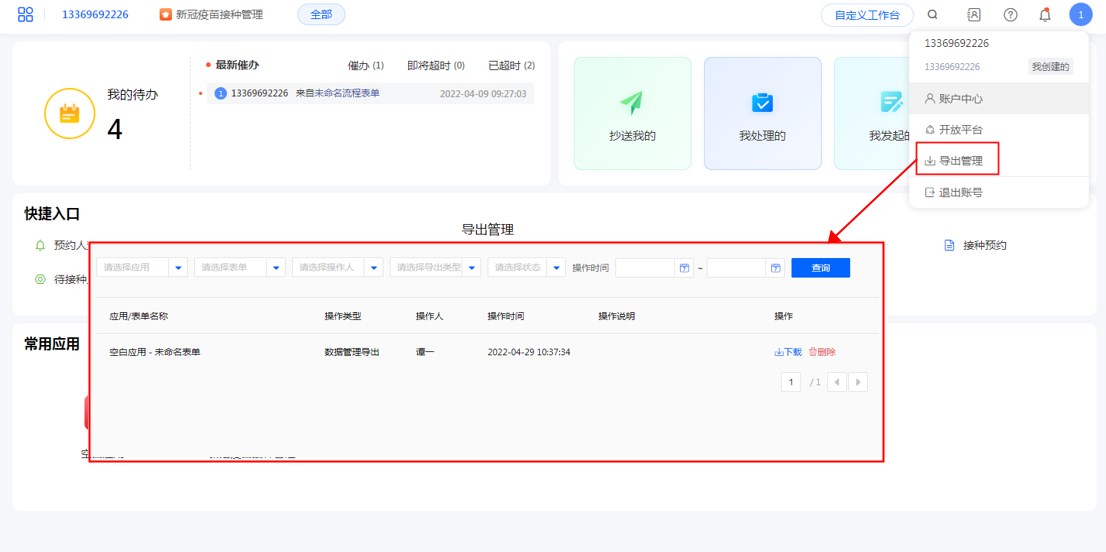1106x552 pixels.
Task: Open the app grid launcher icon
Action: (26, 15)
